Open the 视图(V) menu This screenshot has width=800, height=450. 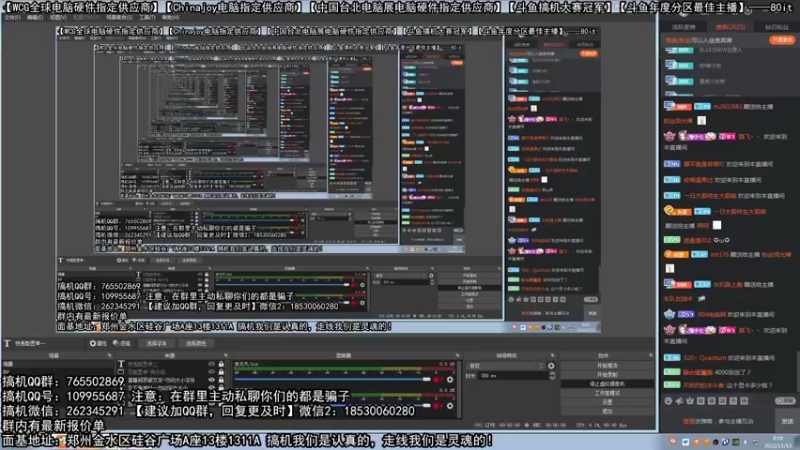click(x=58, y=17)
